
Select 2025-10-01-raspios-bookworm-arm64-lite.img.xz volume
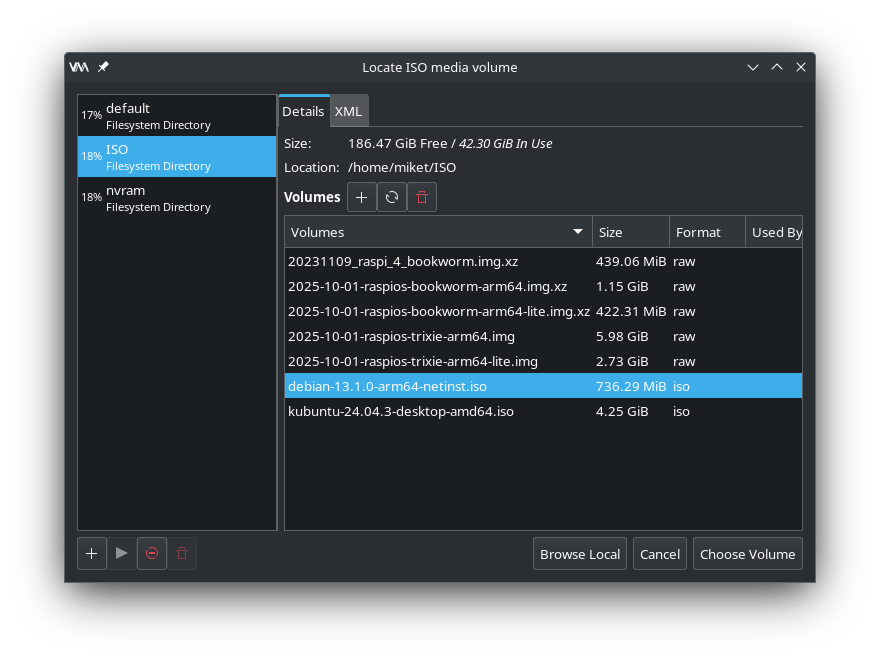[543, 312]
